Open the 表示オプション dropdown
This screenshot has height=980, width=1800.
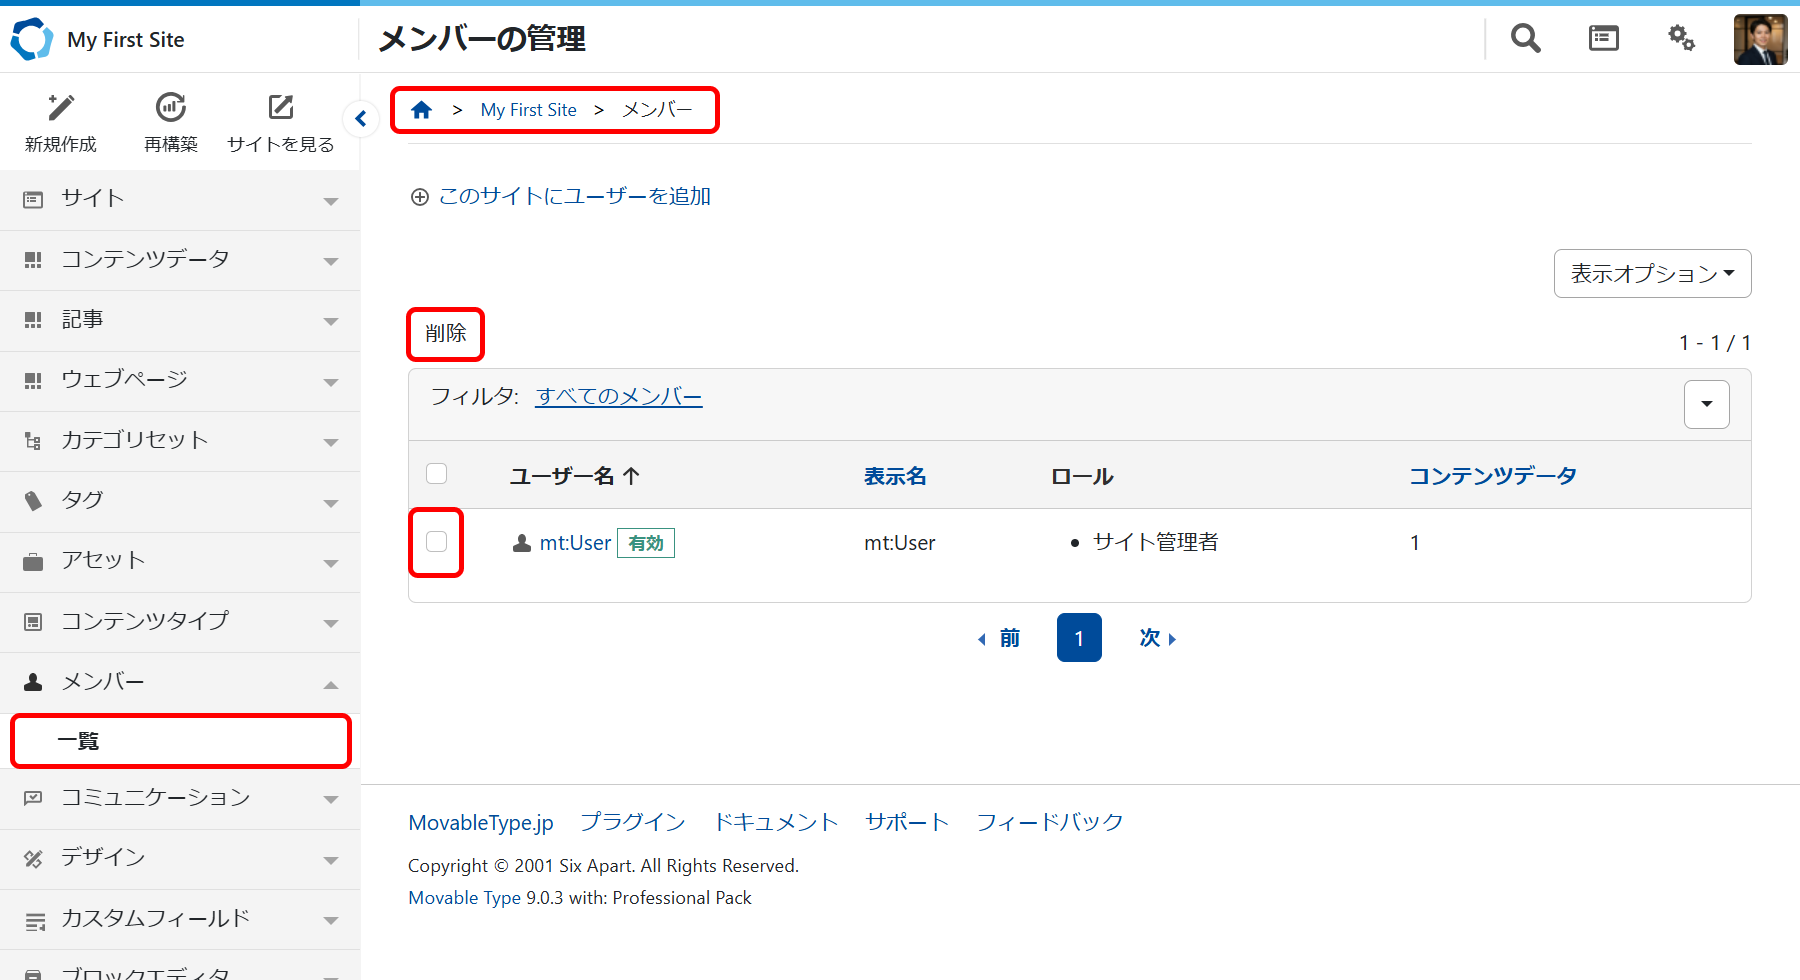(x=1652, y=274)
